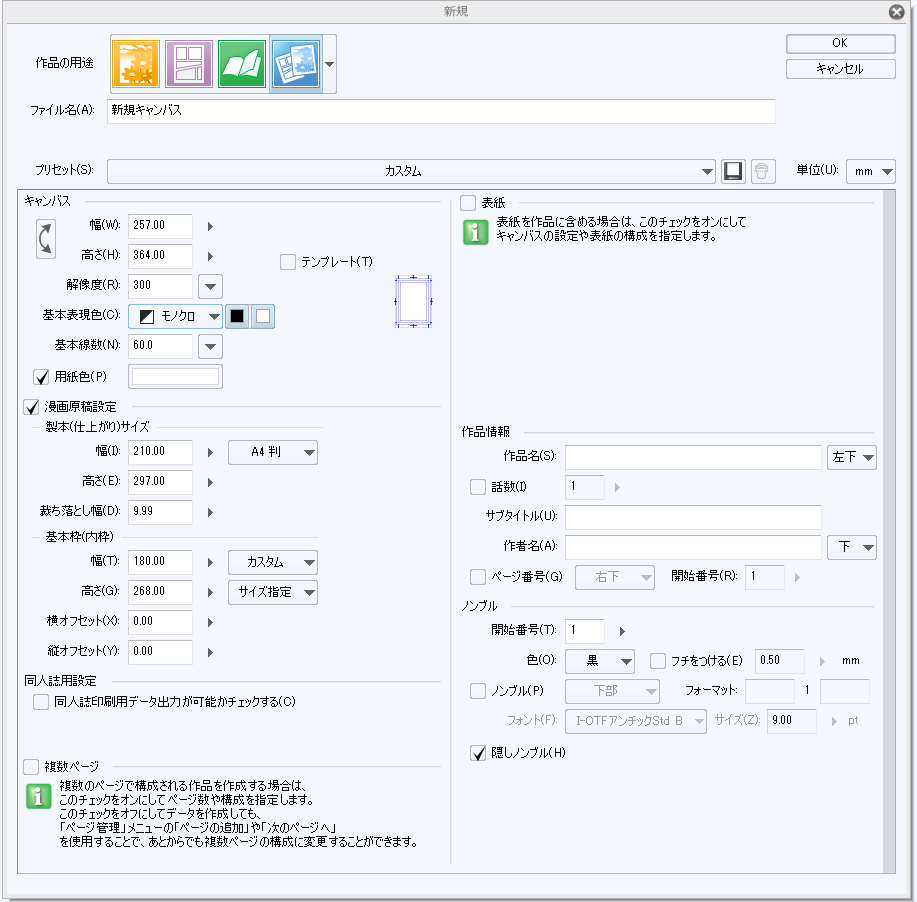
Task: Click the canvas 幅(W) 257.00 field
Action: (x=160, y=226)
